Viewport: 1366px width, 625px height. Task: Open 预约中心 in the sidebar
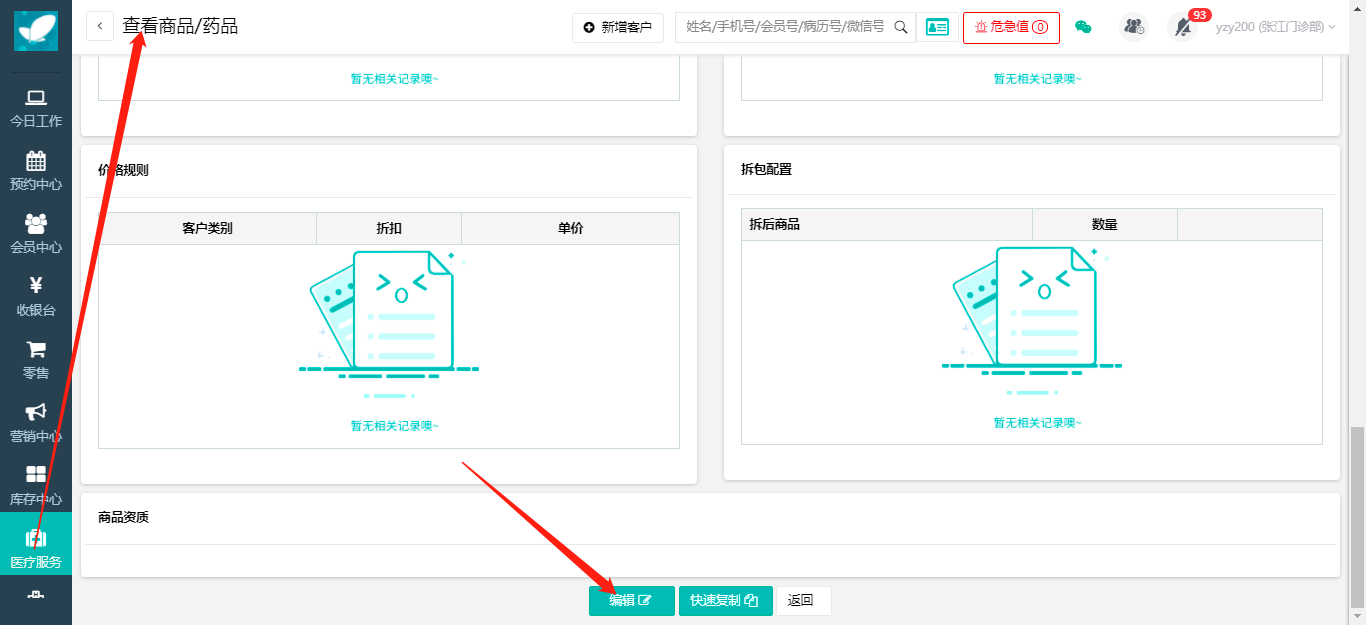pos(36,171)
